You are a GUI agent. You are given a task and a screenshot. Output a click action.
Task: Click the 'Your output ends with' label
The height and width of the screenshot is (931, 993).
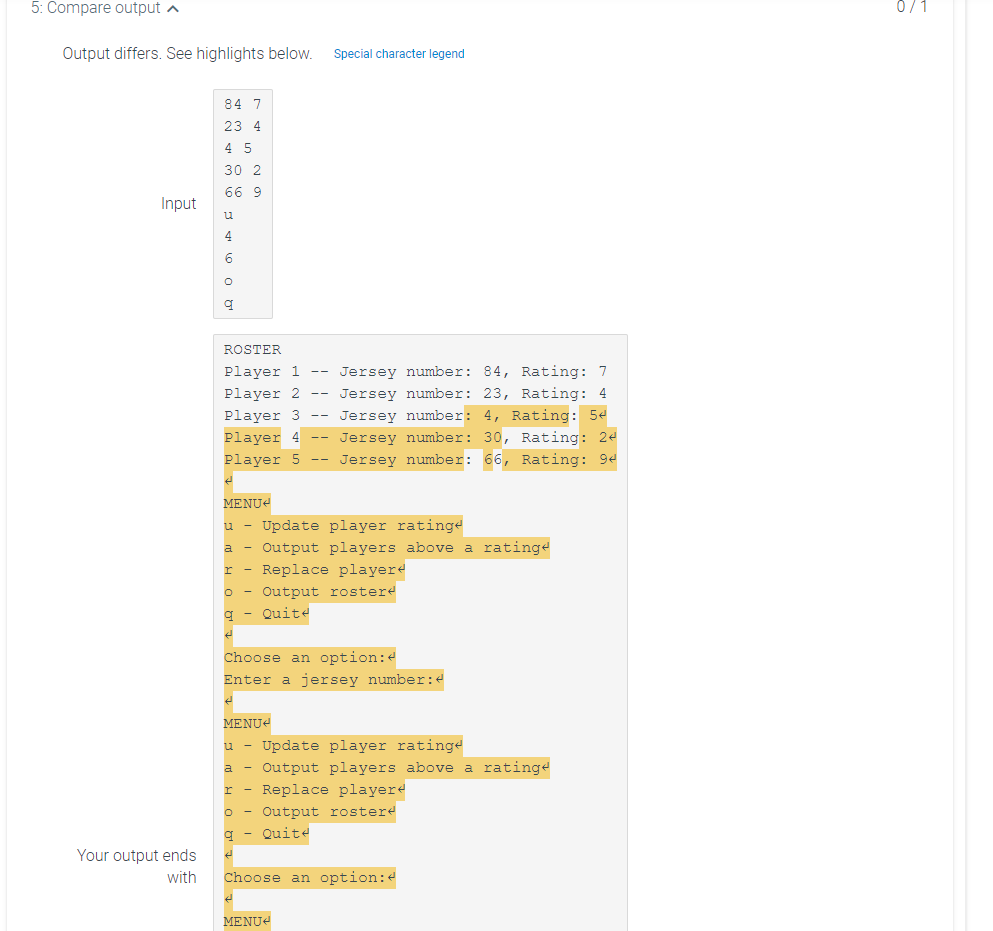(136, 866)
